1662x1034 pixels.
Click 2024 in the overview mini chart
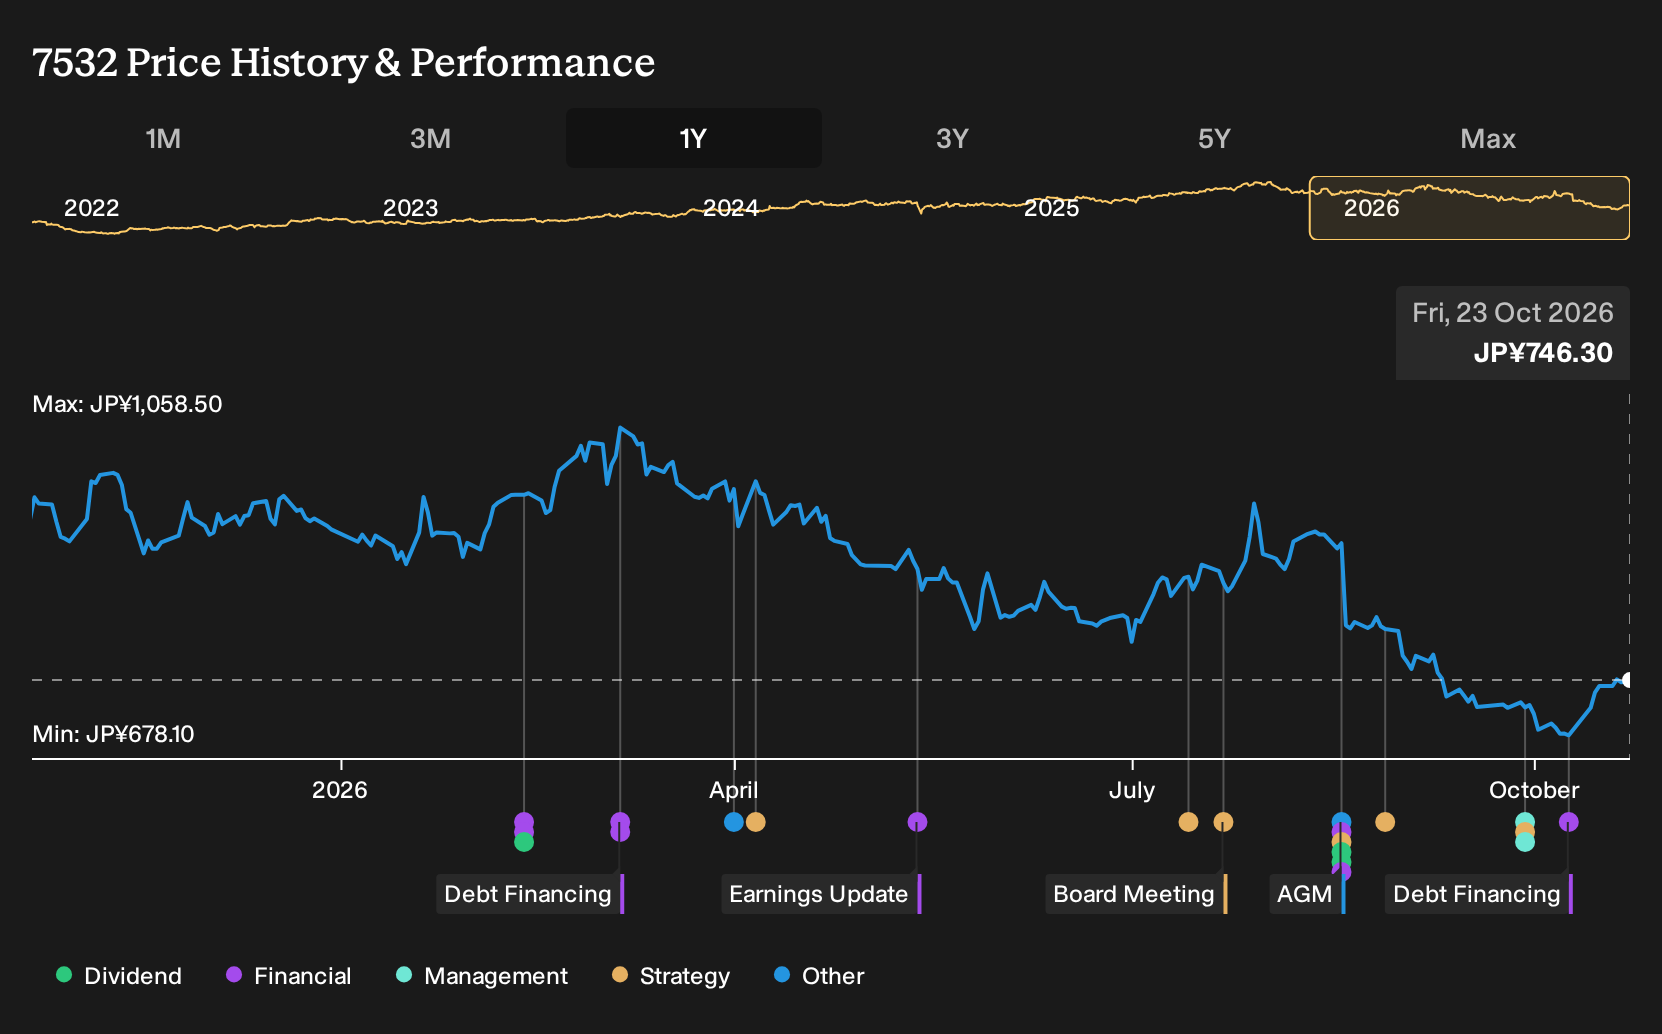[x=730, y=208]
